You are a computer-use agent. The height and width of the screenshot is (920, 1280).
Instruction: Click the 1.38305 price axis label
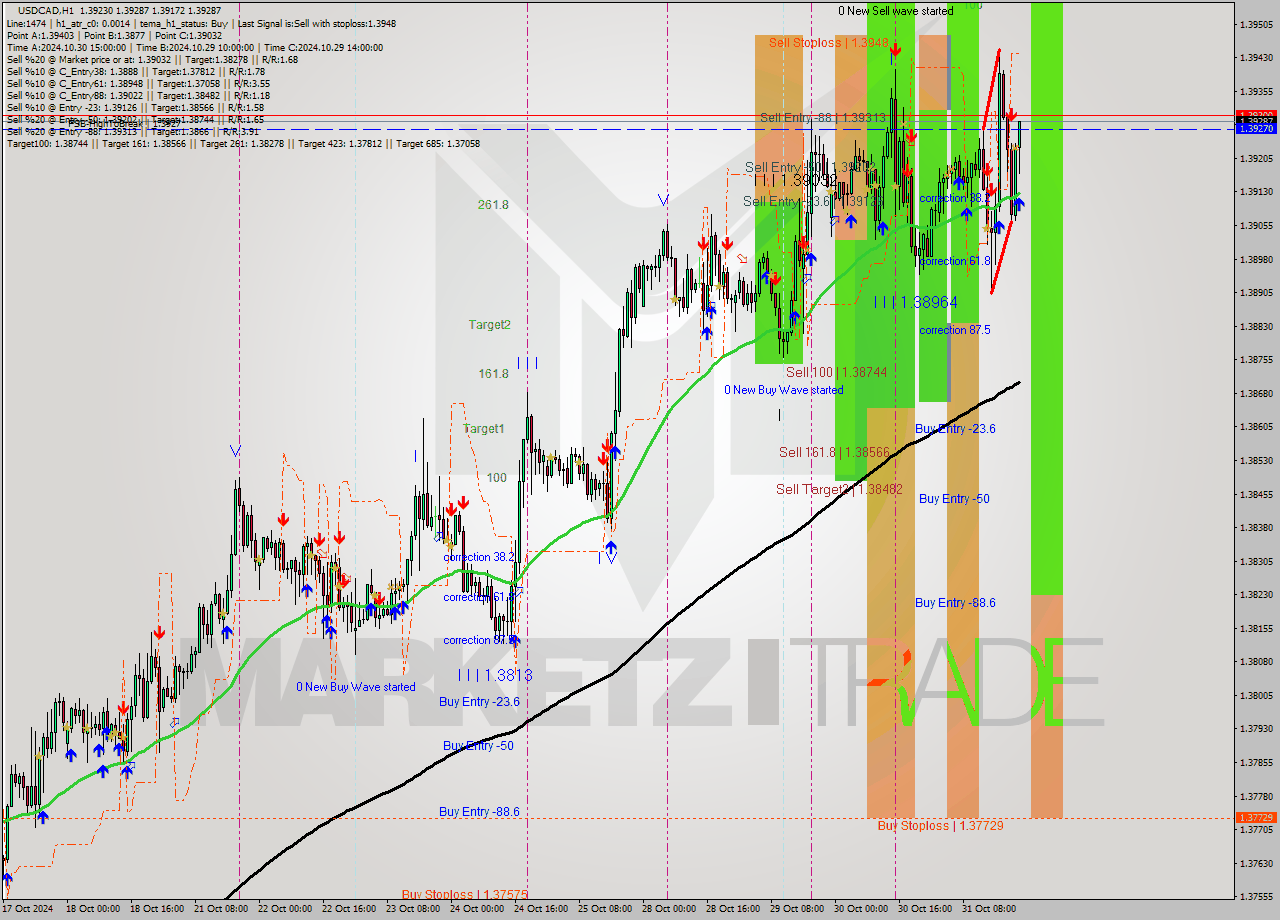pos(1255,561)
